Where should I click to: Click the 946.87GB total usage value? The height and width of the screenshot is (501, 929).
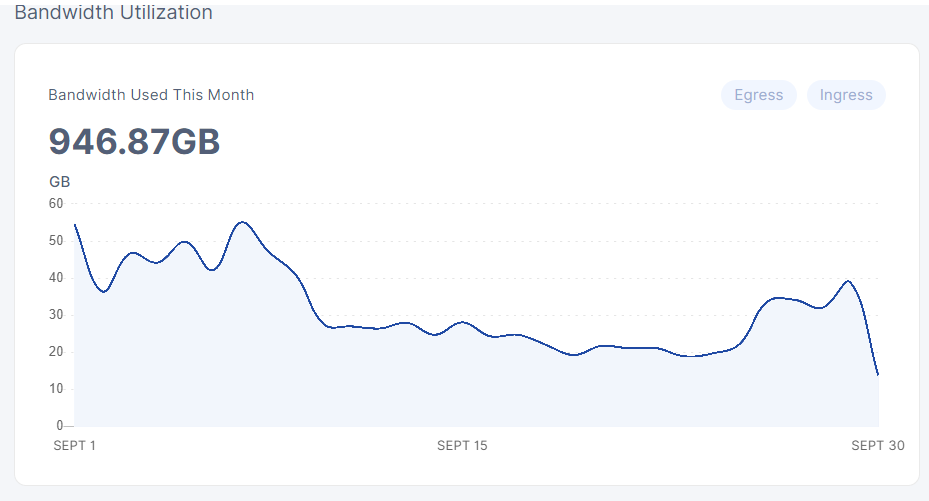click(x=134, y=142)
